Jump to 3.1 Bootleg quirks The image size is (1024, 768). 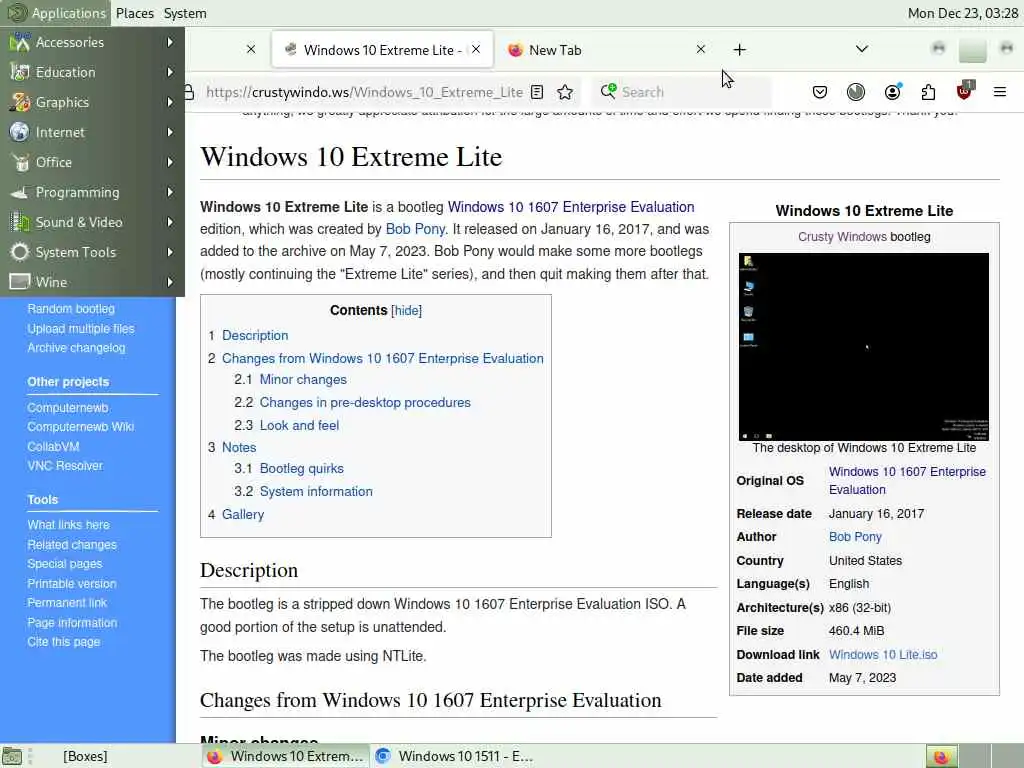[x=302, y=468]
